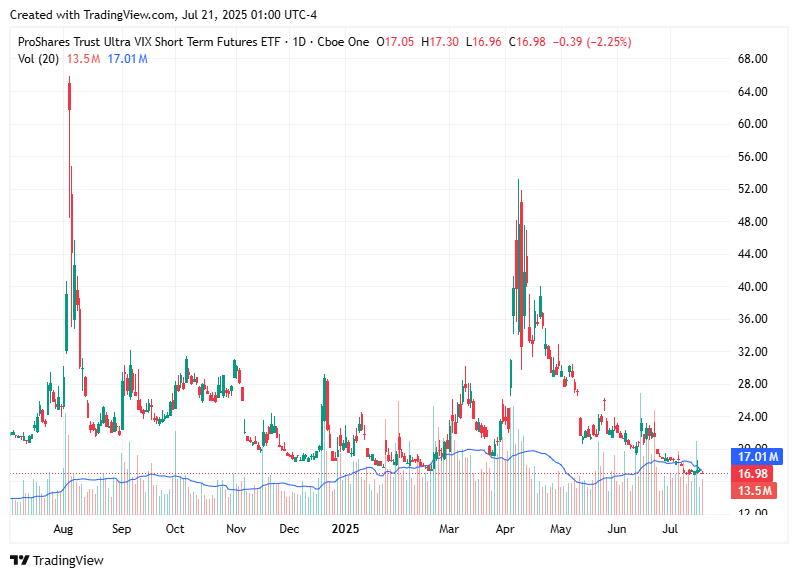Click the 36.00 price axis label
This screenshot has width=798, height=578.
752,319
